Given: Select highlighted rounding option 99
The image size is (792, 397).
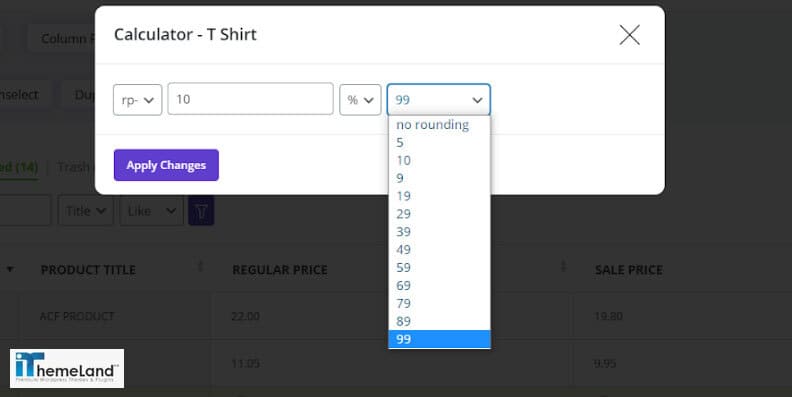Looking at the screenshot, I should coord(439,339).
